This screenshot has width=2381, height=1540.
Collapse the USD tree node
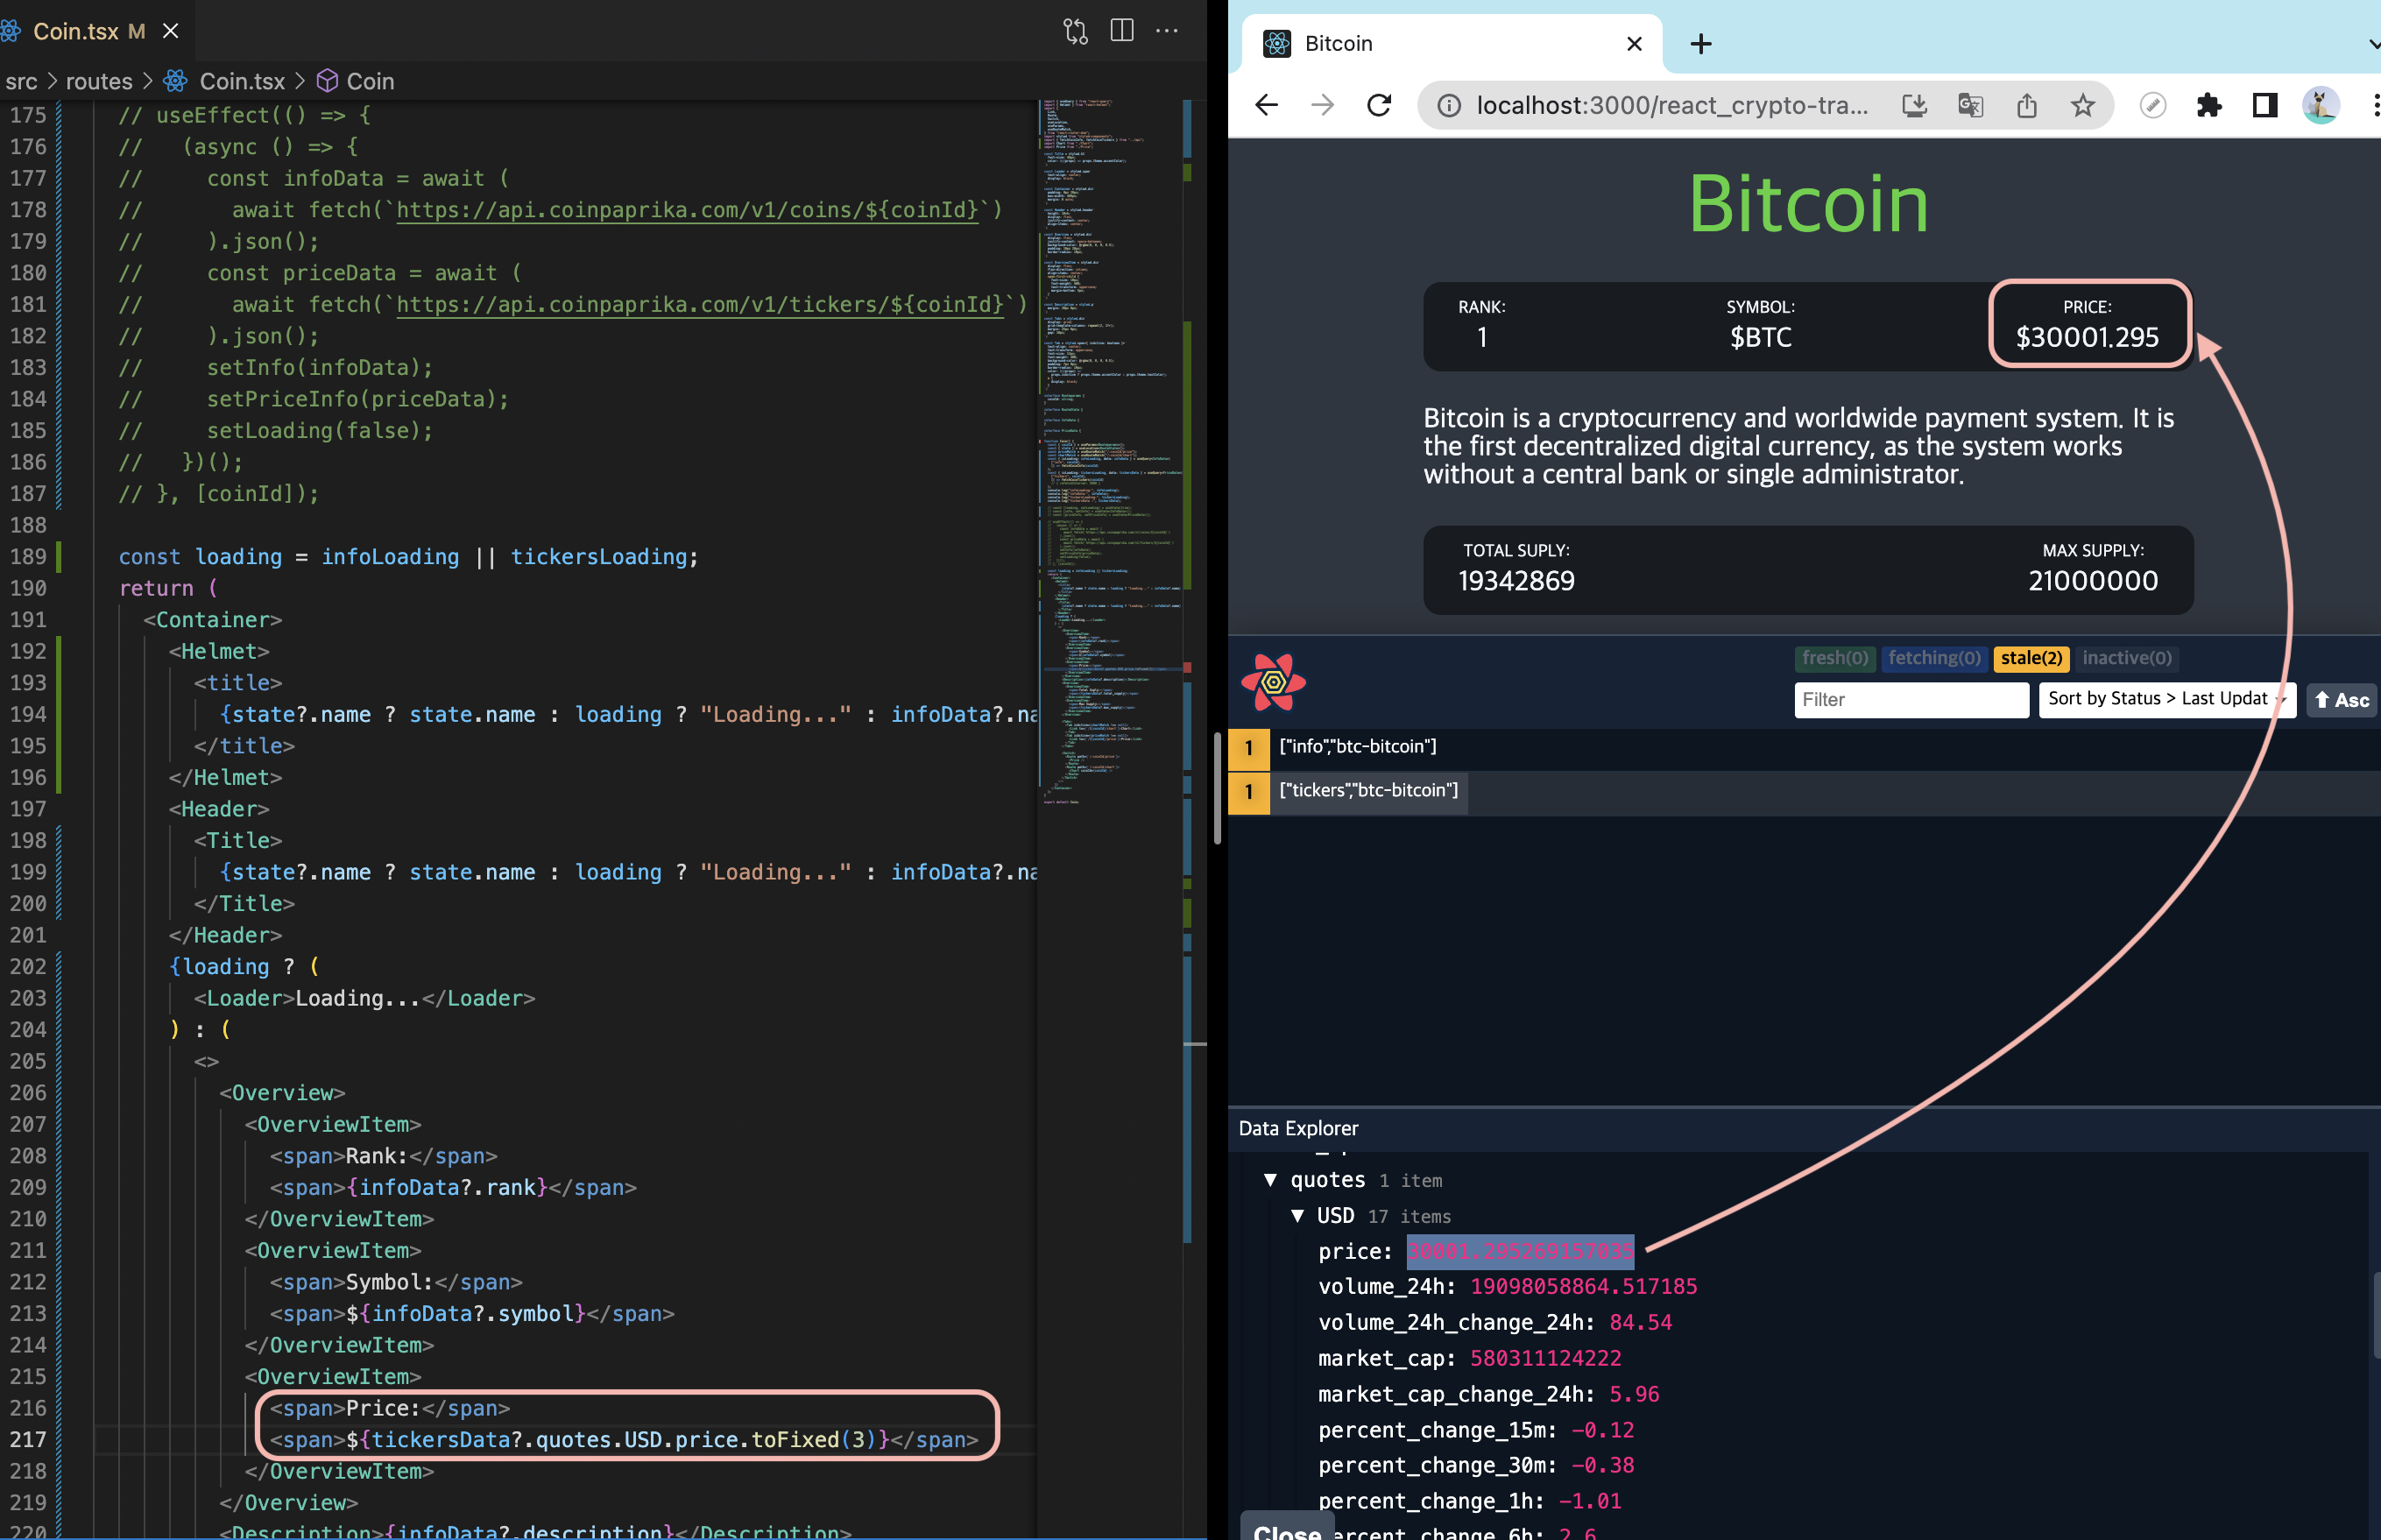point(1297,1216)
